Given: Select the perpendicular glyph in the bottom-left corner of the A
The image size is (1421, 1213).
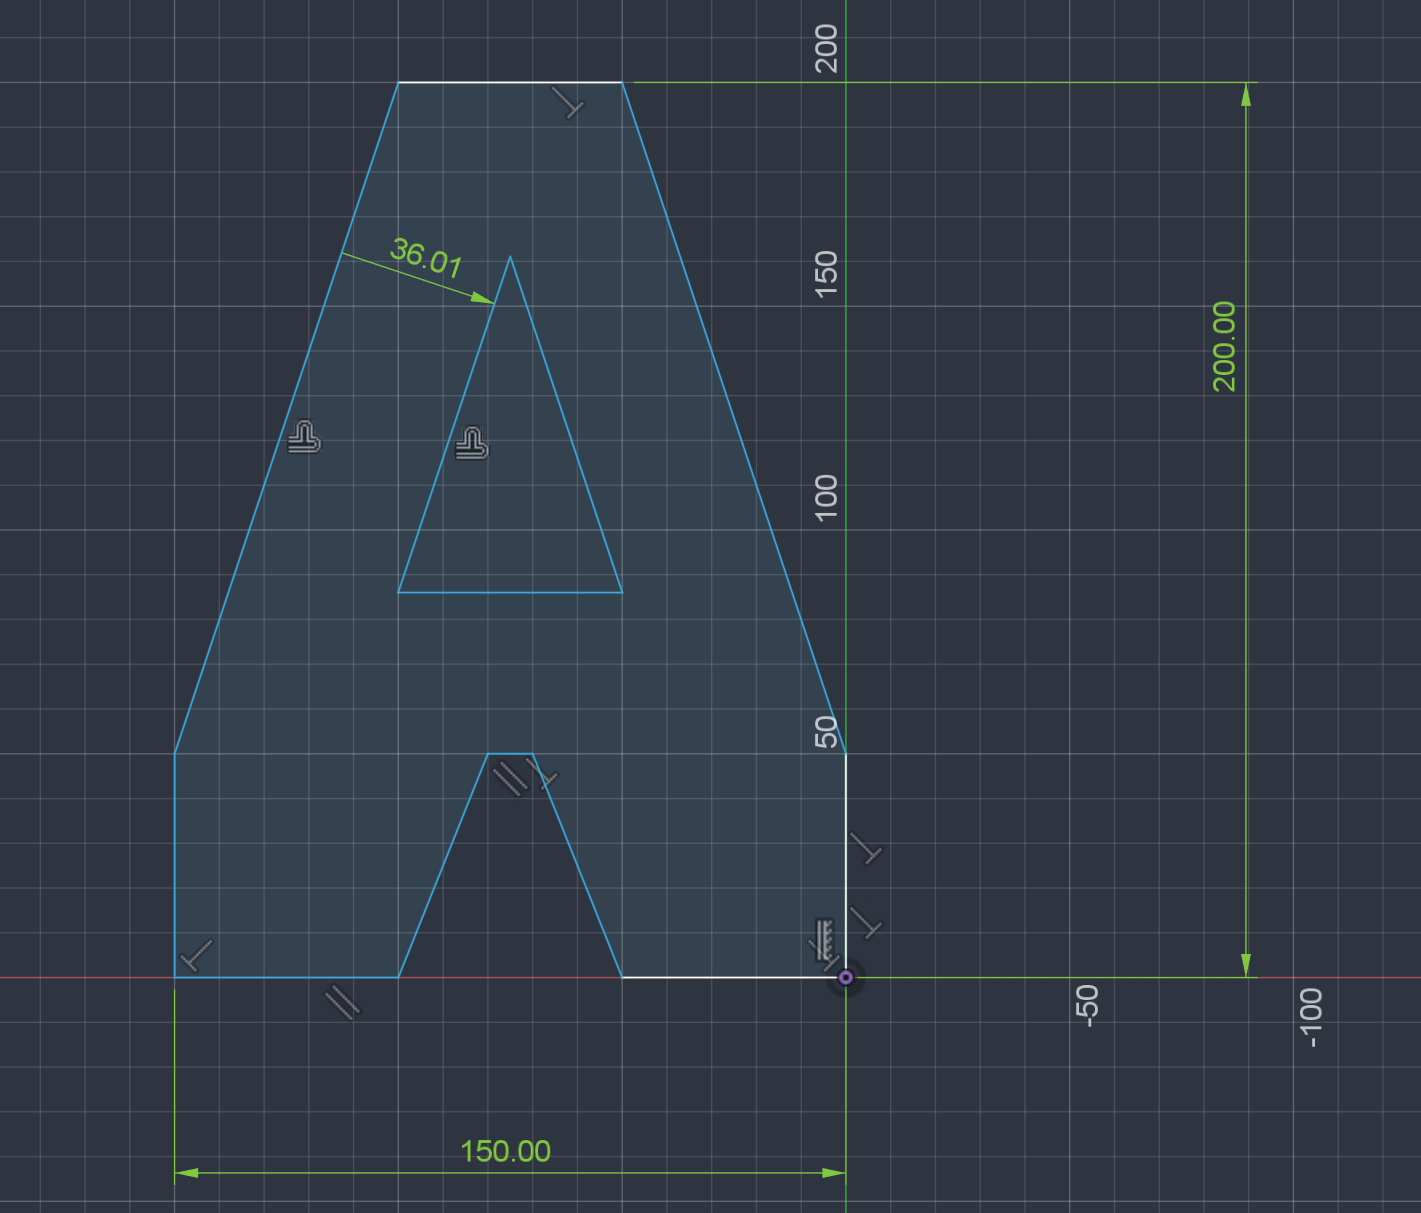Looking at the screenshot, I should pyautogui.click(x=196, y=956).
